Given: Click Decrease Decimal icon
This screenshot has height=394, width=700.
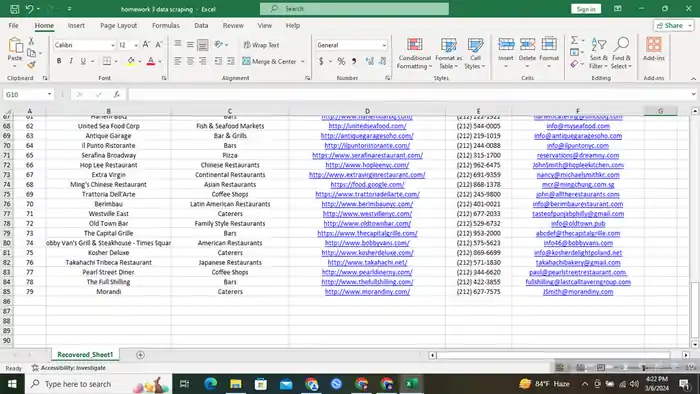Looking at the screenshot, I should [x=383, y=61].
